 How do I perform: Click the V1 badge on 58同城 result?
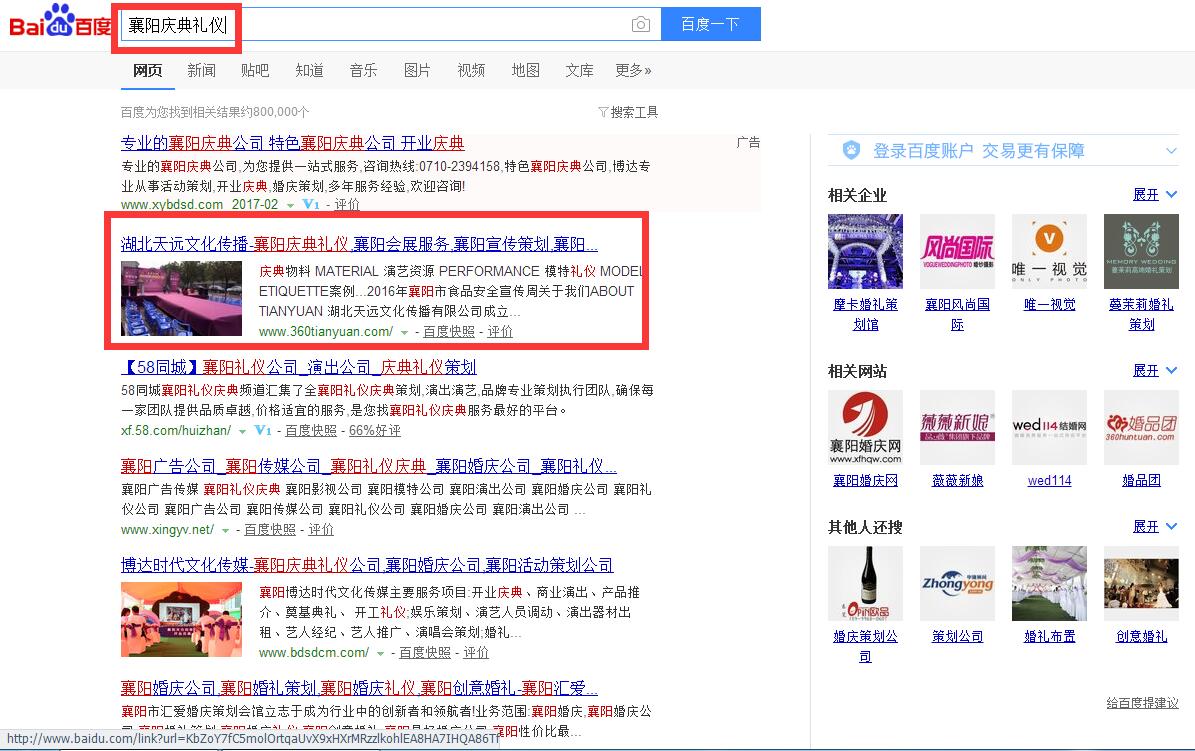262,431
